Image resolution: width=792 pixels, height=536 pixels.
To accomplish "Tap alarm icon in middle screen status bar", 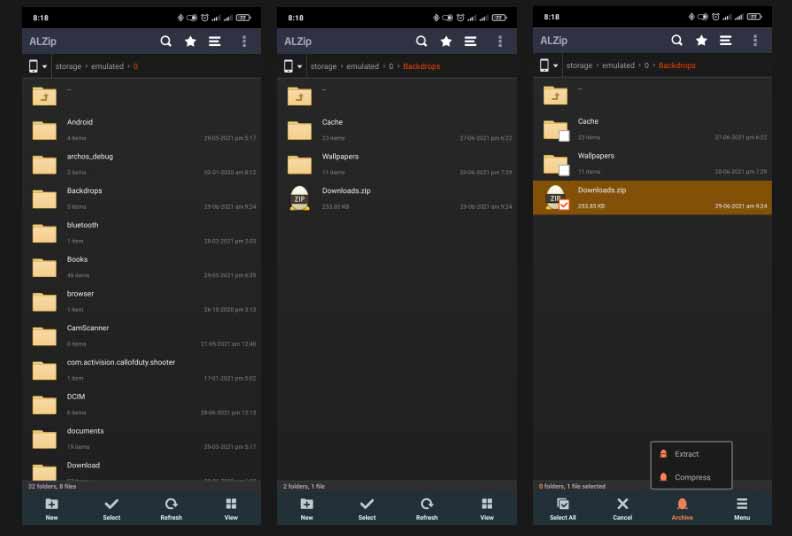I will coord(460,18).
